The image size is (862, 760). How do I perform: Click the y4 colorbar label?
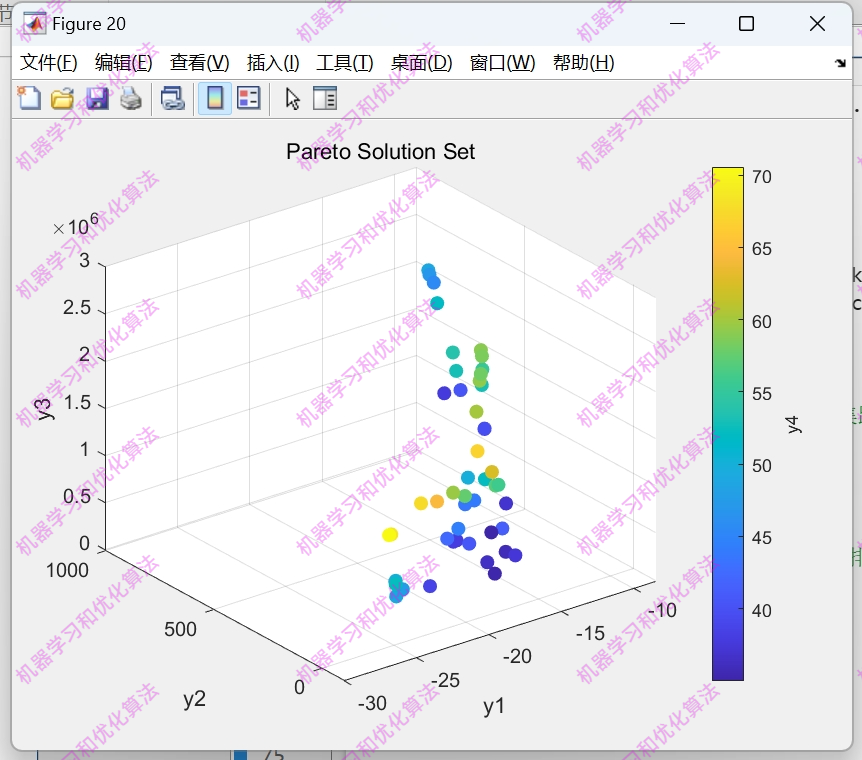[793, 424]
